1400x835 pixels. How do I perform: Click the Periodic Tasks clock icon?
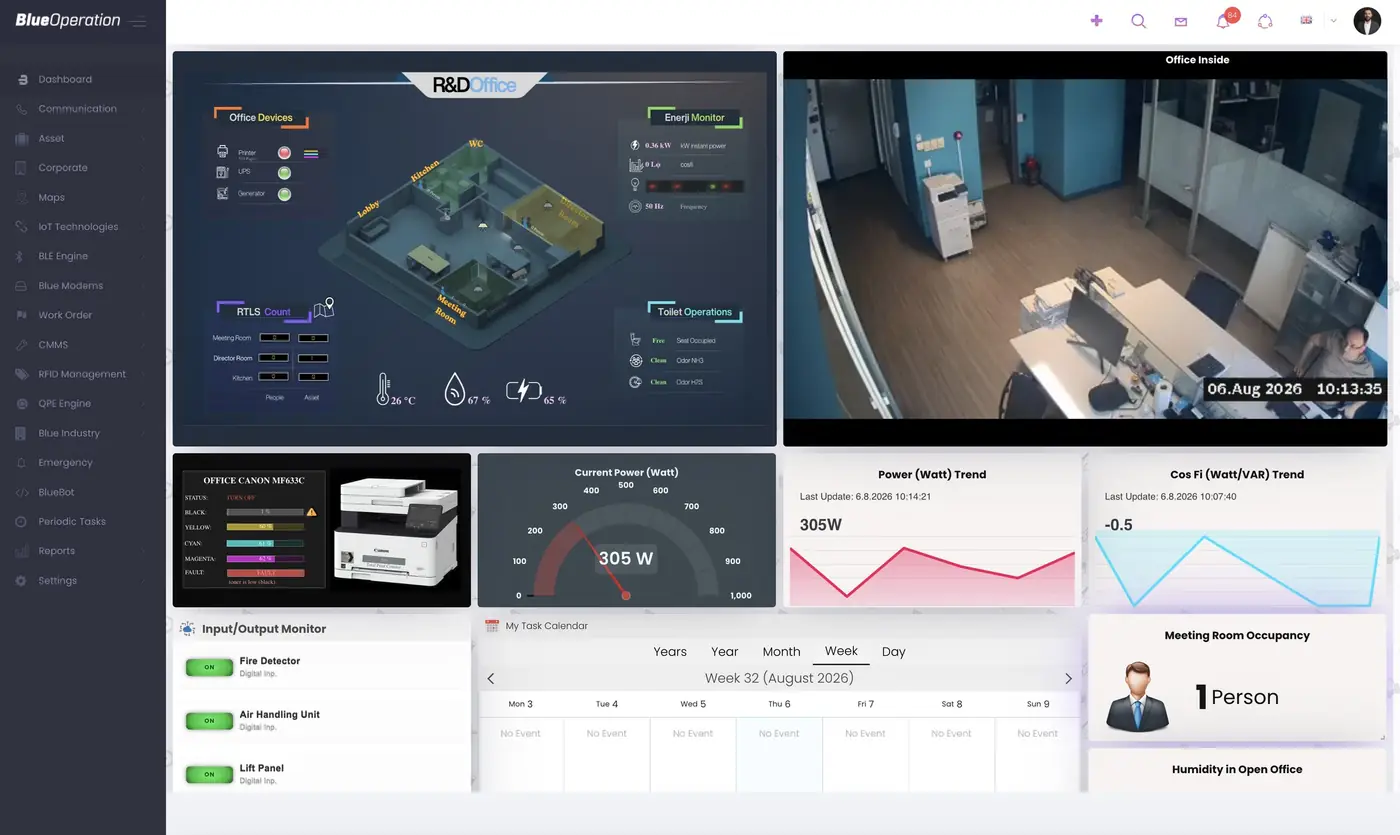pos(20,522)
